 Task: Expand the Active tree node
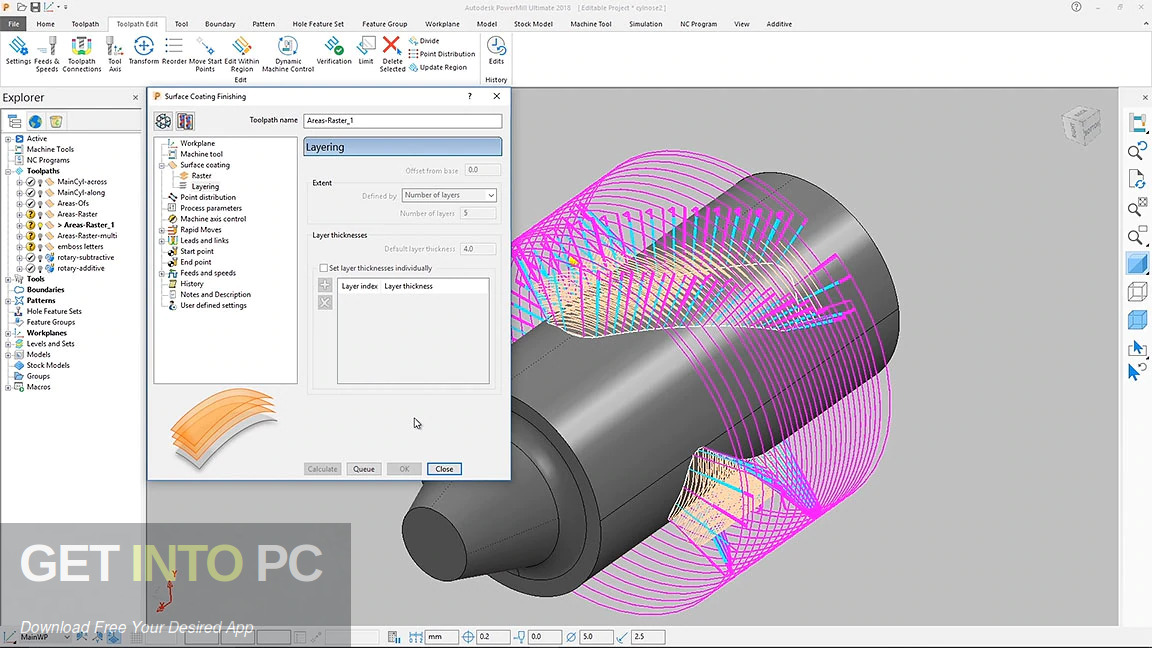pos(8,139)
